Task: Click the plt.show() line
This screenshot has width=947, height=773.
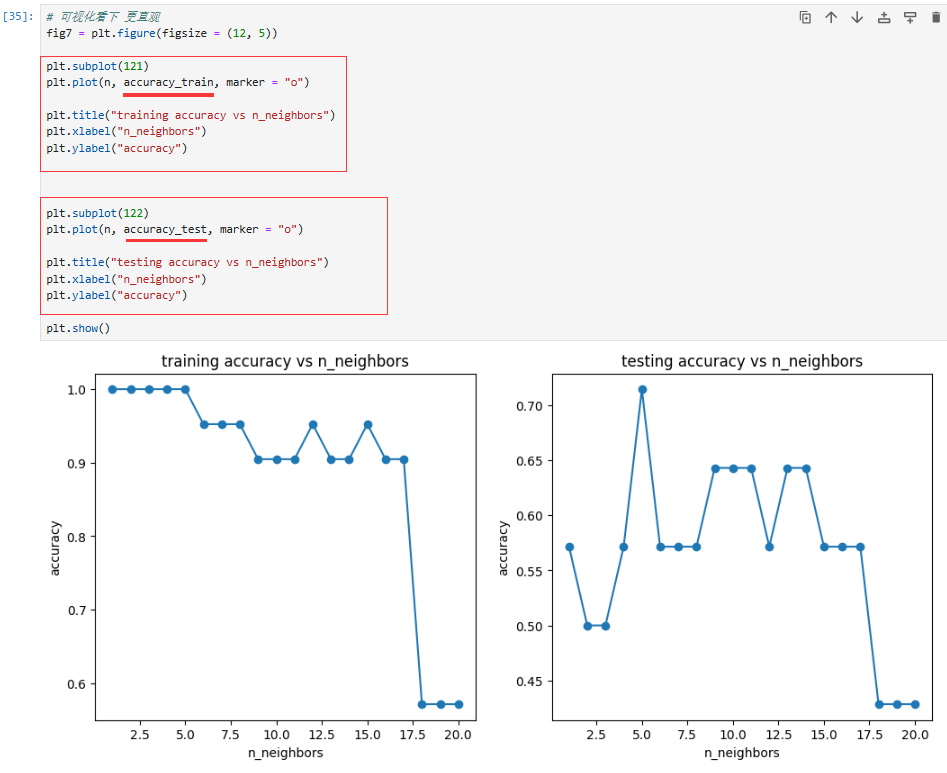Action: (x=78, y=328)
